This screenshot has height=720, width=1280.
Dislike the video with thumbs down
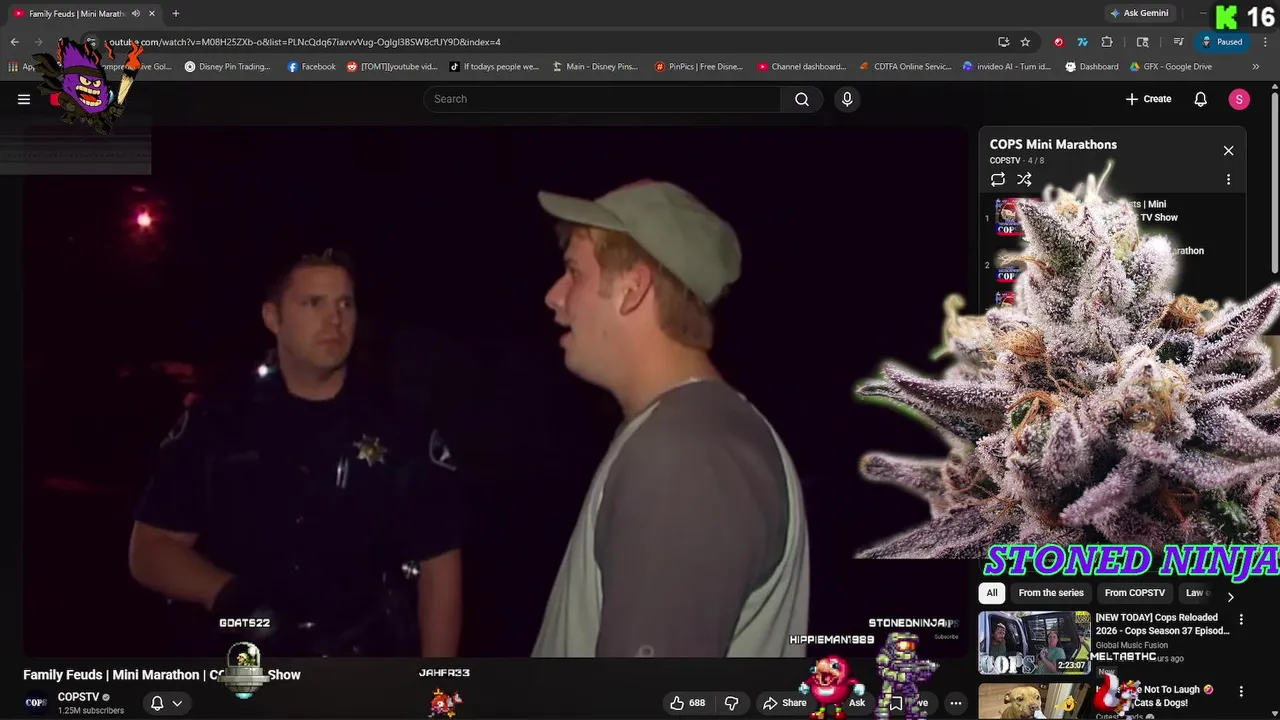731,703
